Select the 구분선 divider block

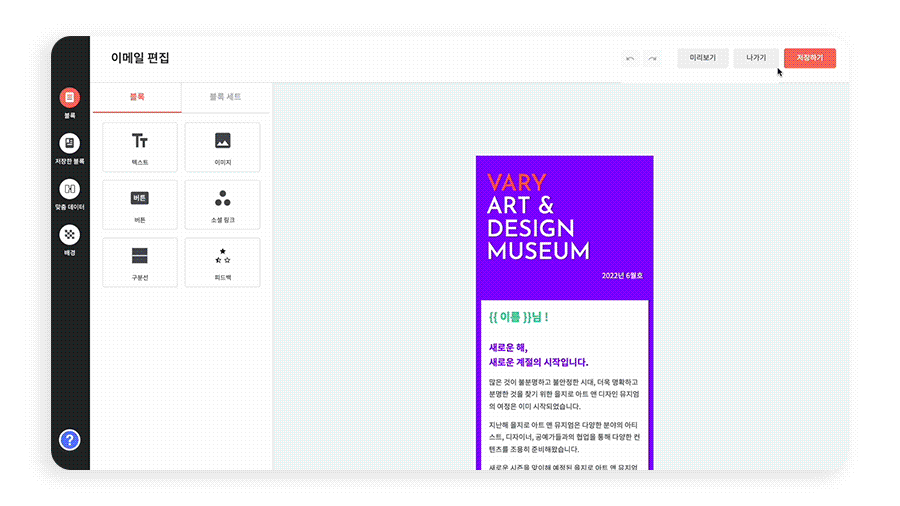pos(140,262)
